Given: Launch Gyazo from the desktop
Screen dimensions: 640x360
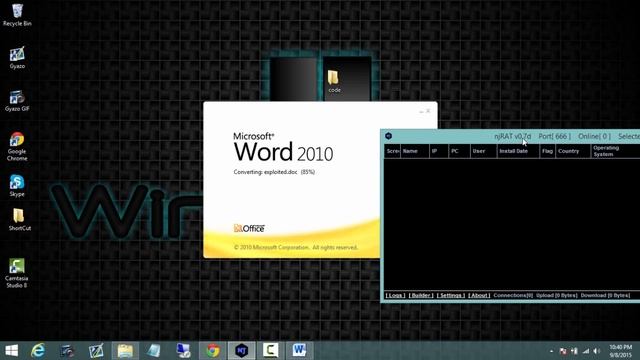Looking at the screenshot, I should point(17,58).
